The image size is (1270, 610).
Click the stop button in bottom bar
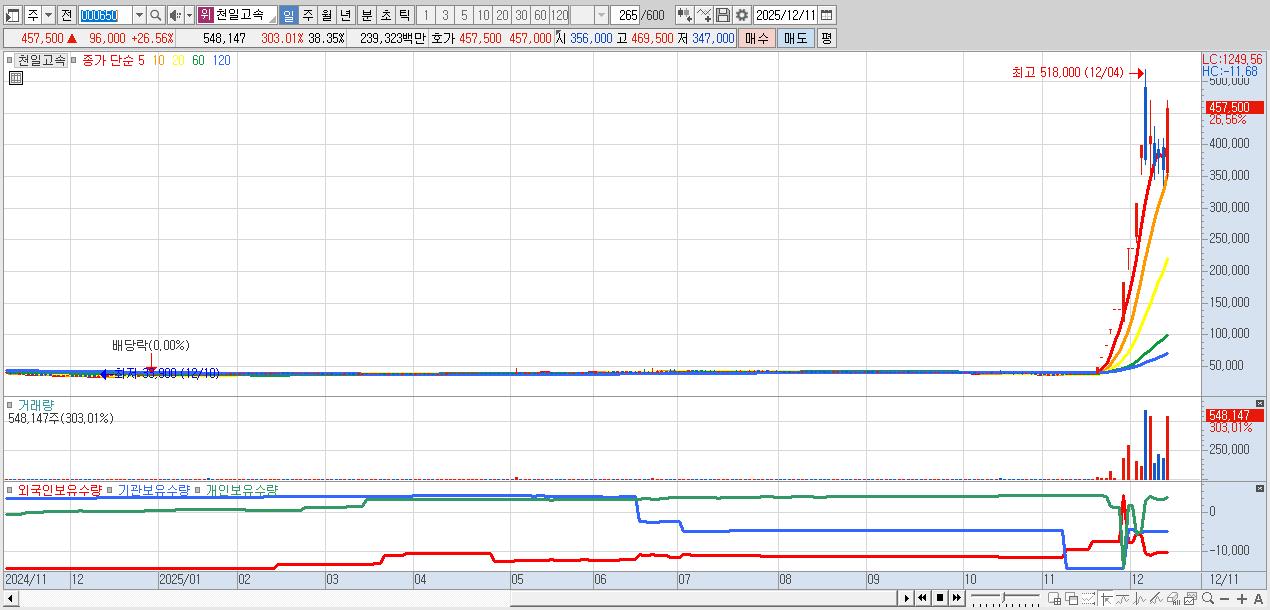[x=940, y=598]
